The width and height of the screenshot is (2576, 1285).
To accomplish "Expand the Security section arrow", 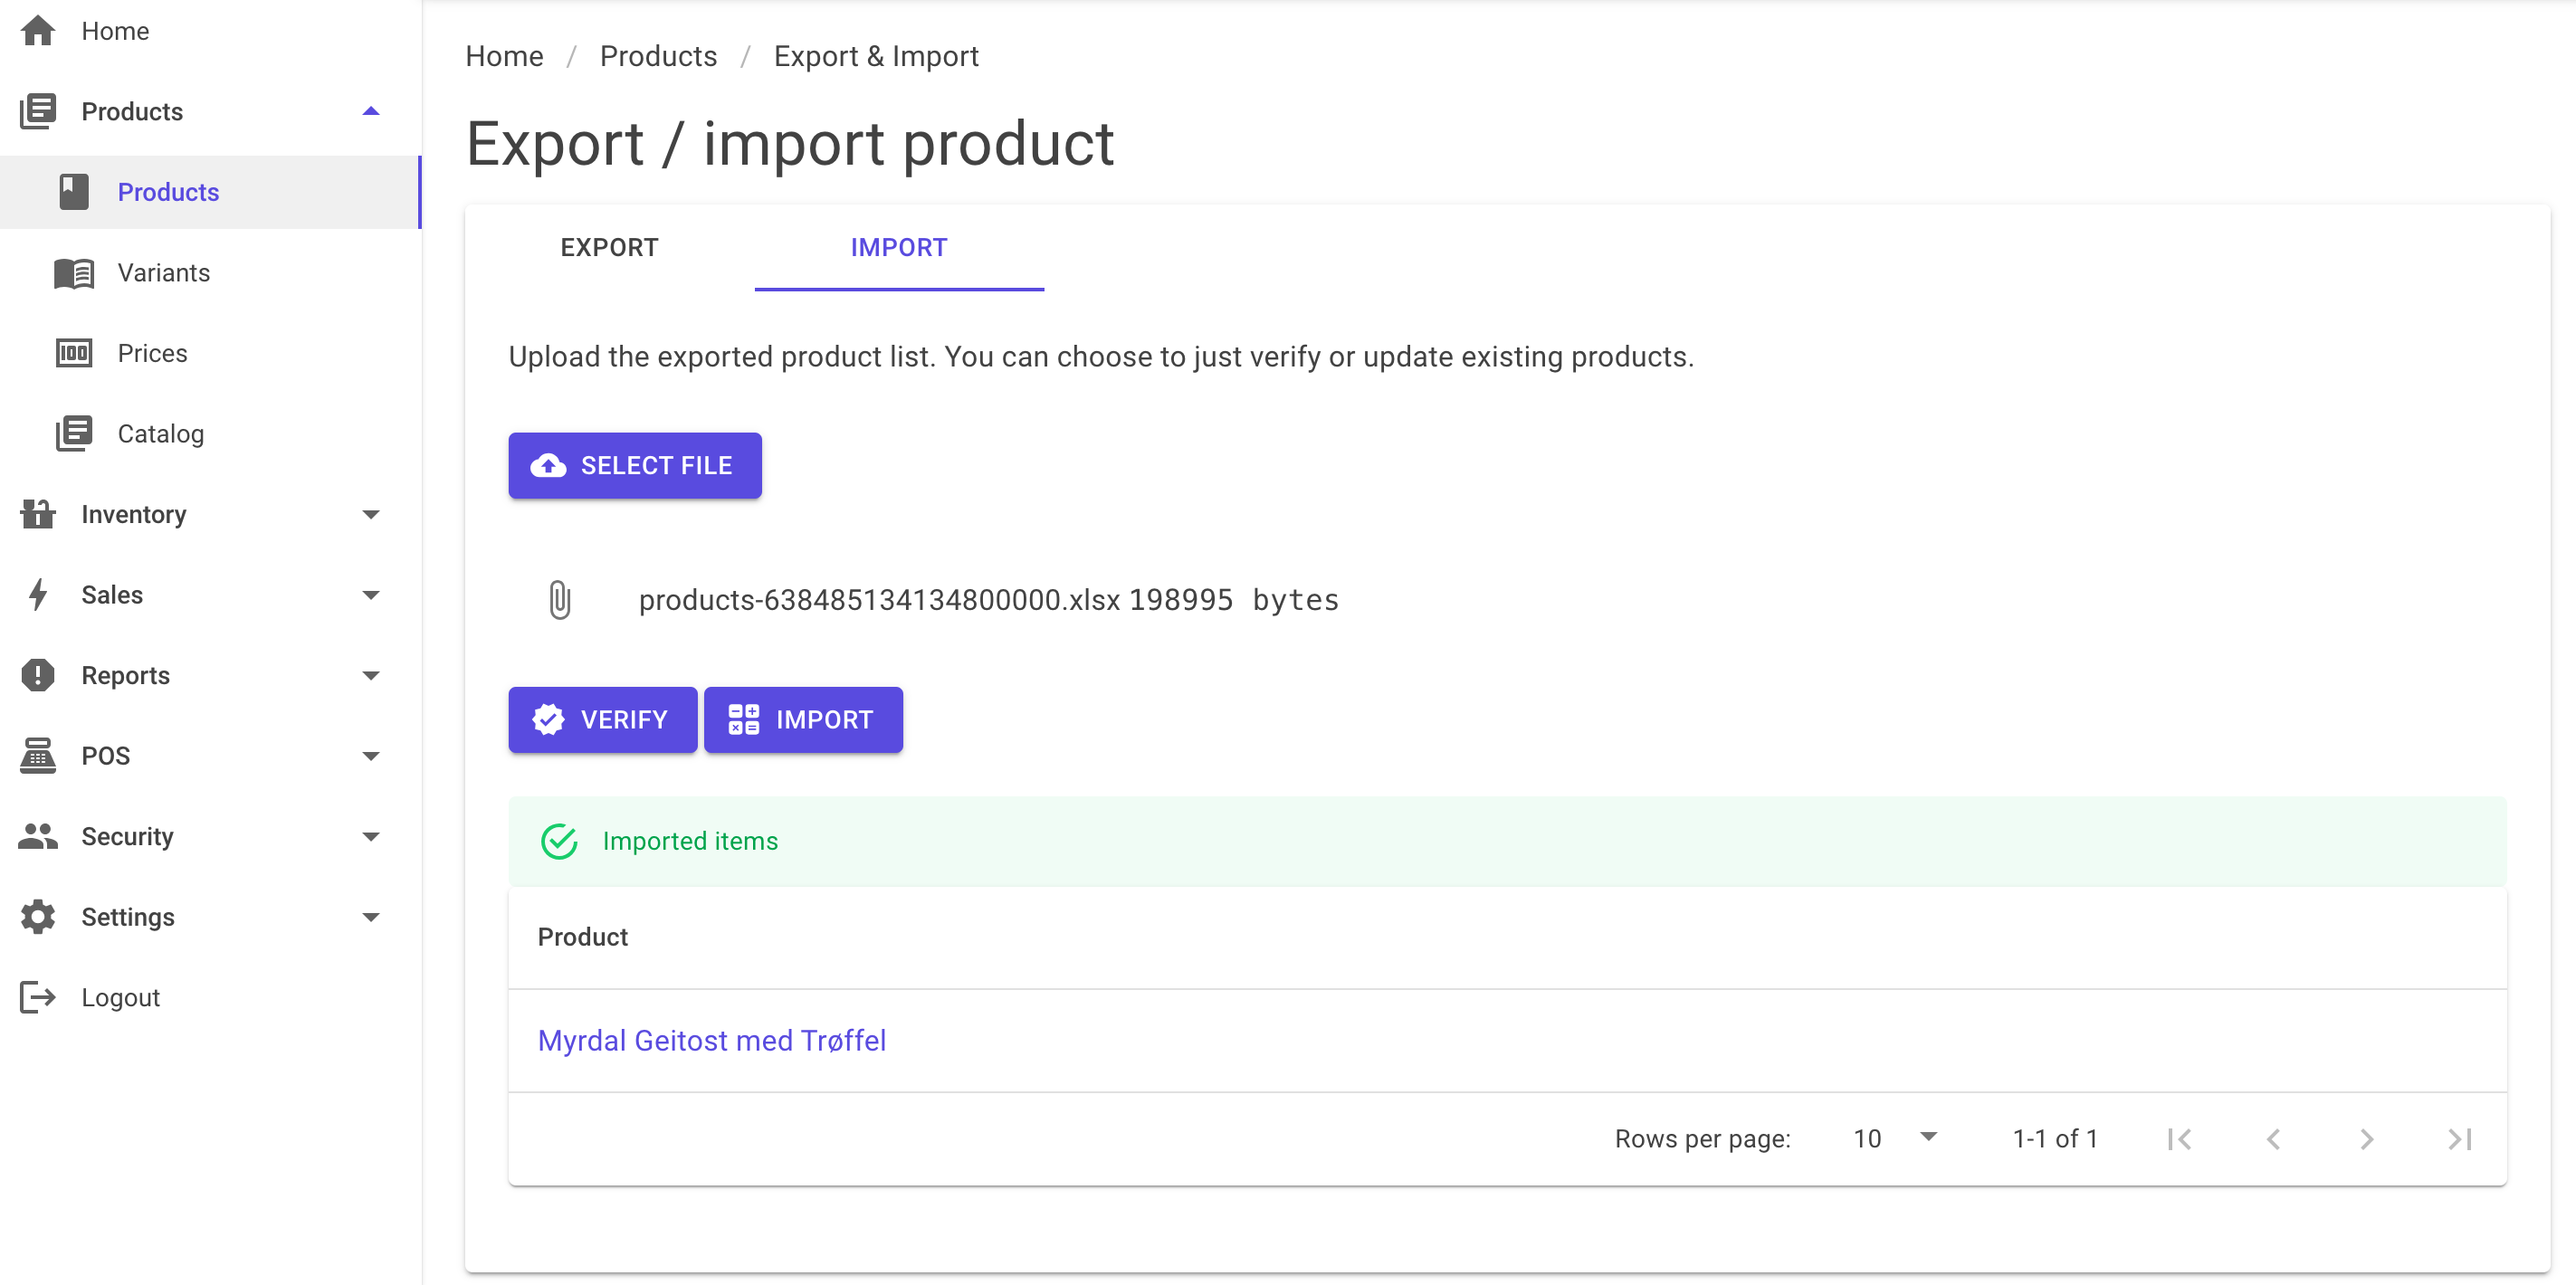I will (x=371, y=837).
